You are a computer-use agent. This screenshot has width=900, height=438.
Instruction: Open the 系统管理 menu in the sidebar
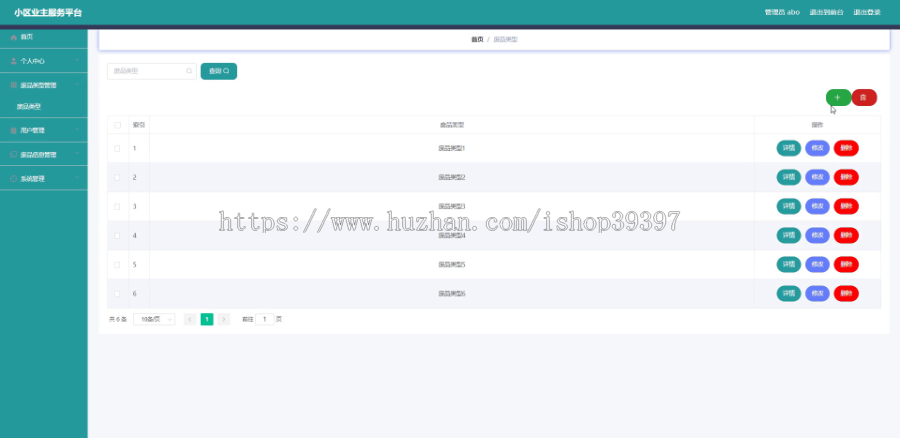44,179
